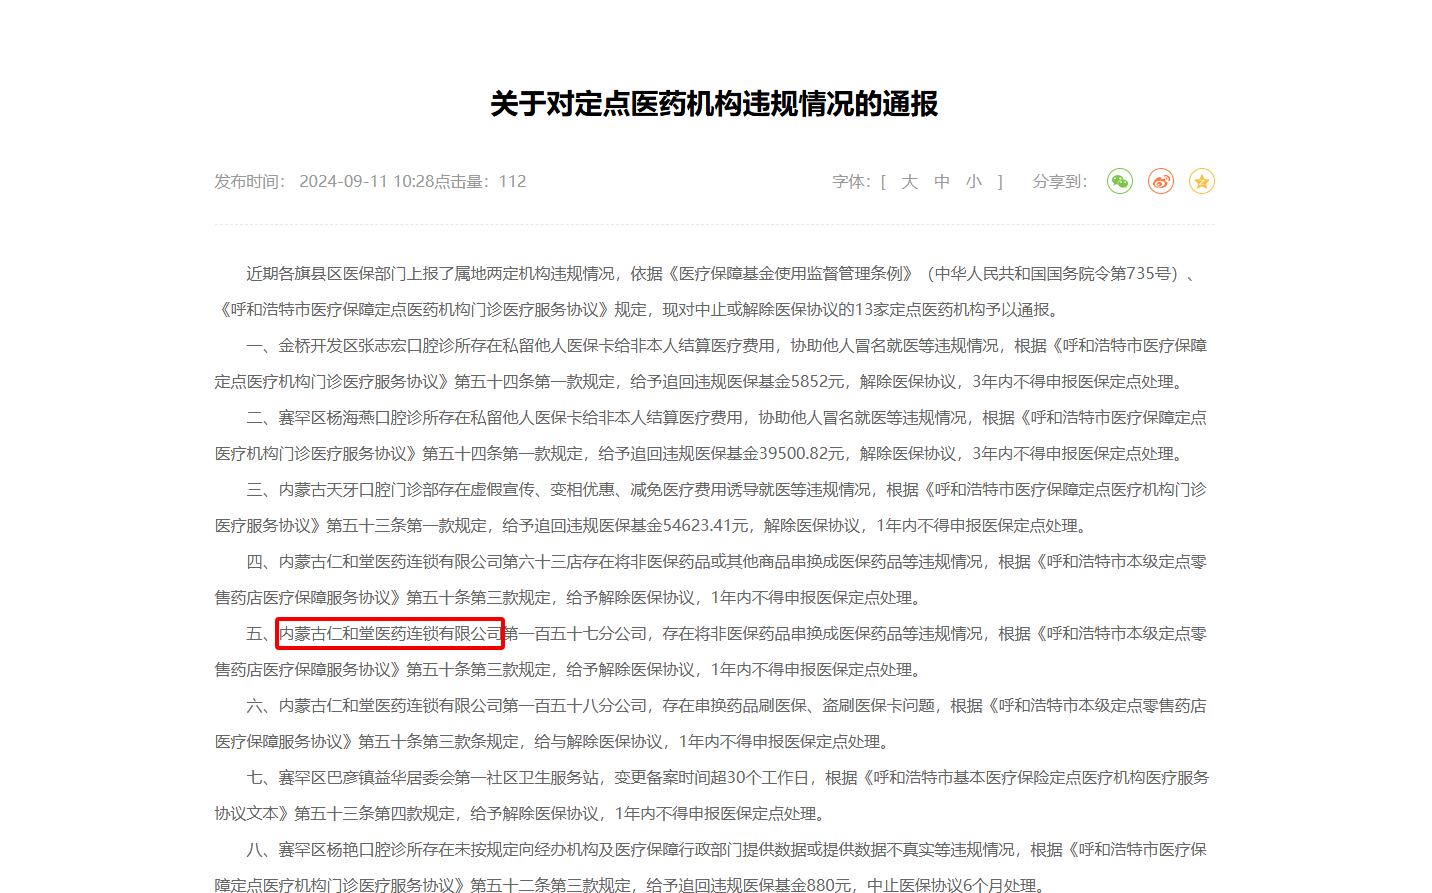Click 赛罕区巴彦镇益华居委会第一社区卫生服务站 in item 七
This screenshot has width=1432, height=893.
[438, 778]
